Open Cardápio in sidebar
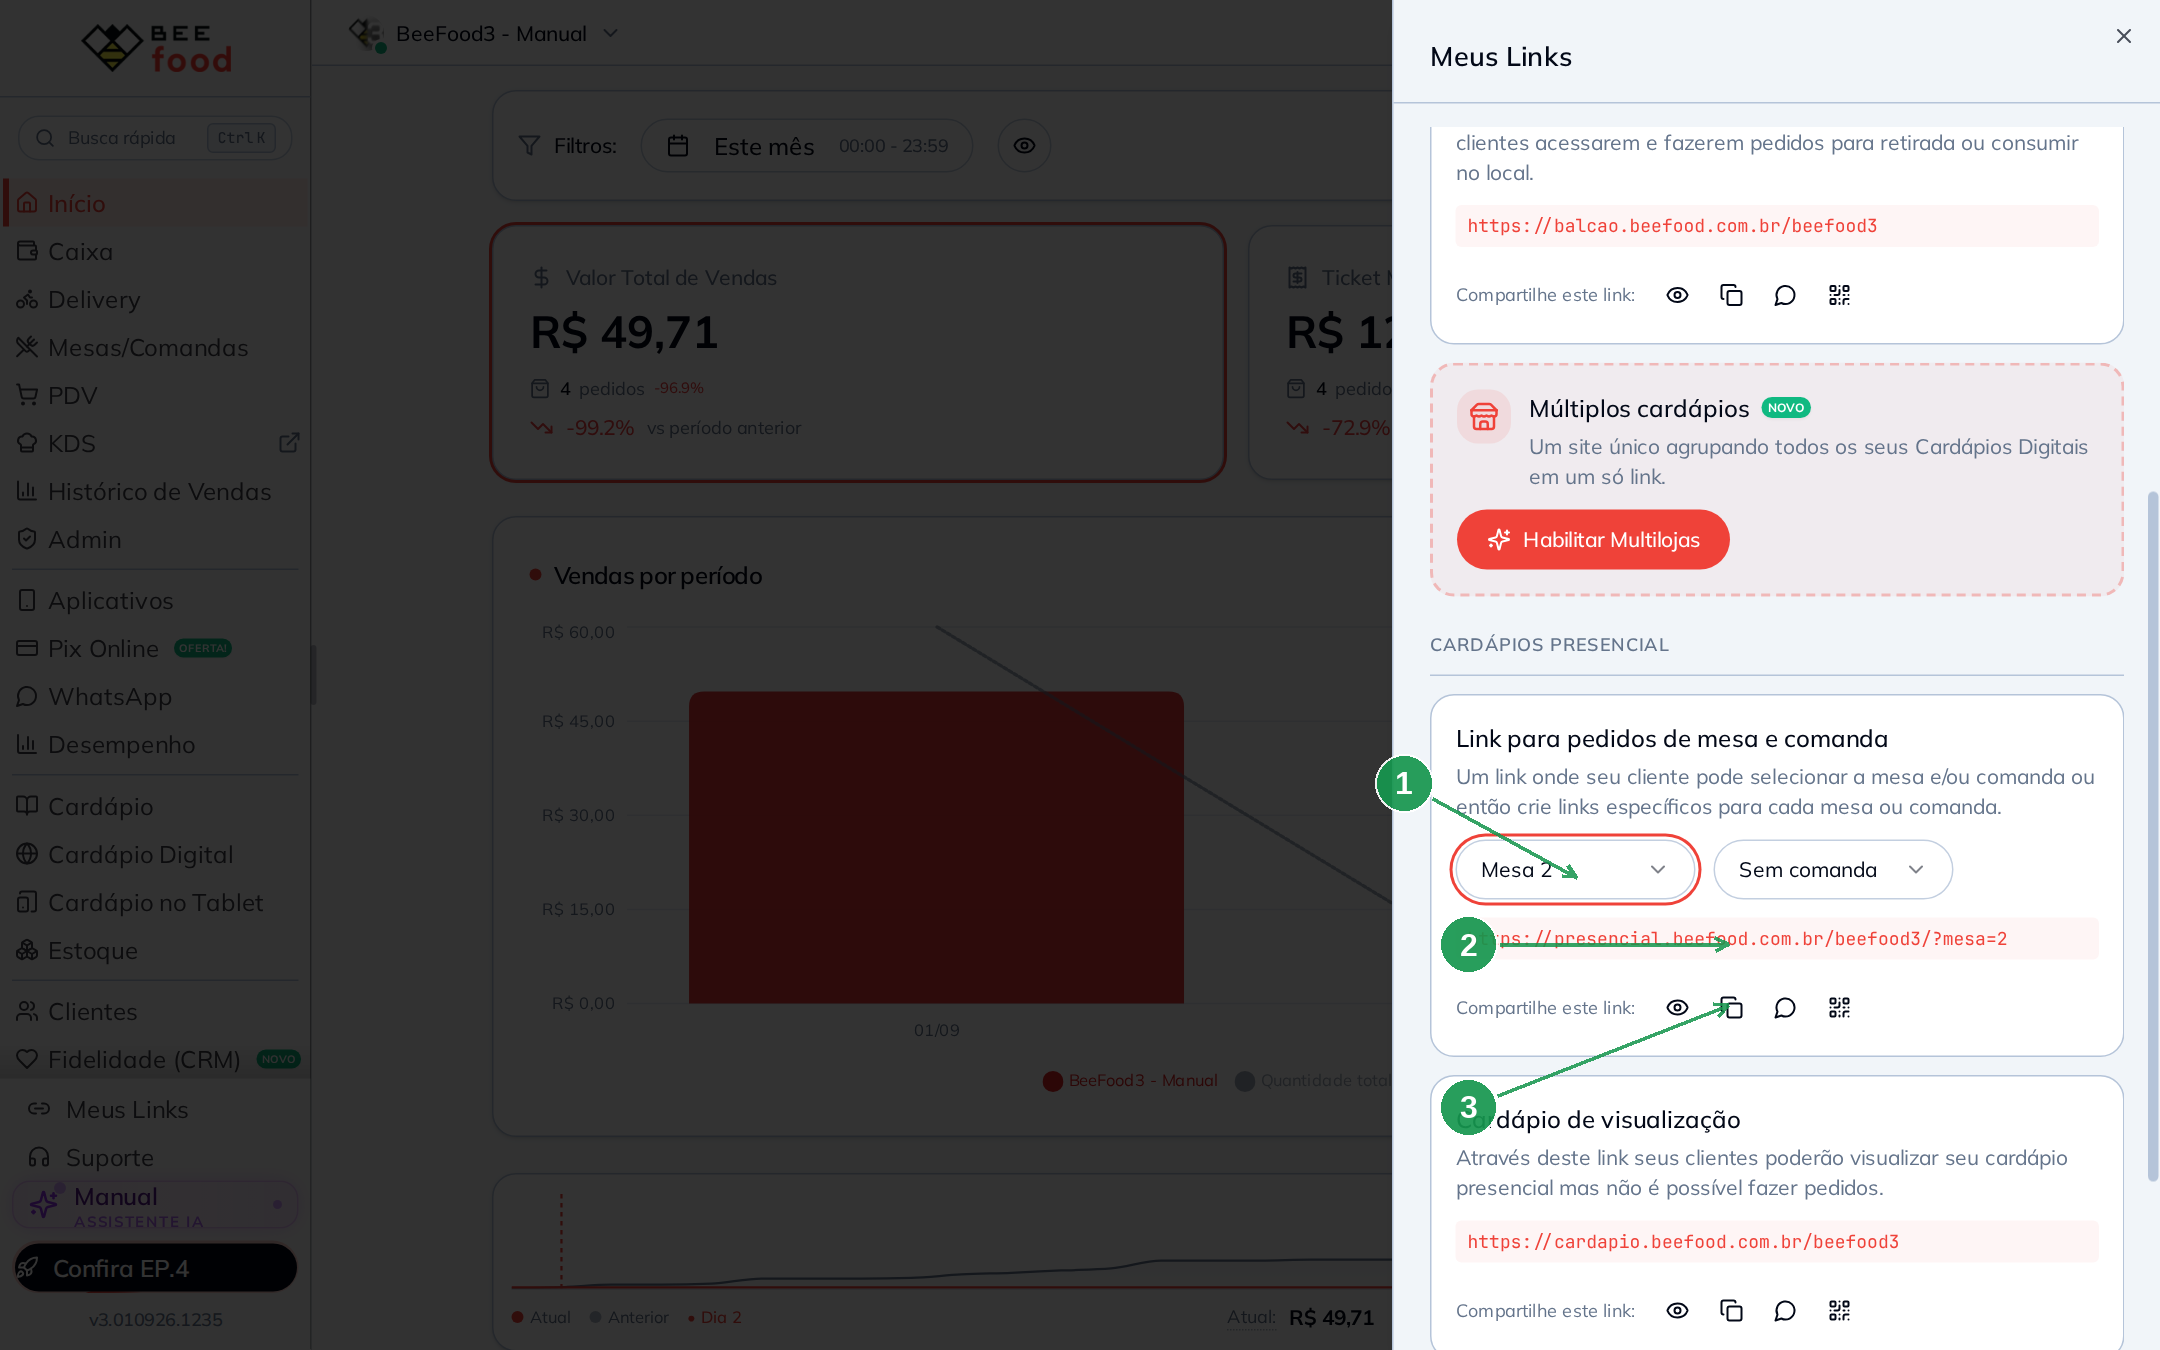 [155, 806]
